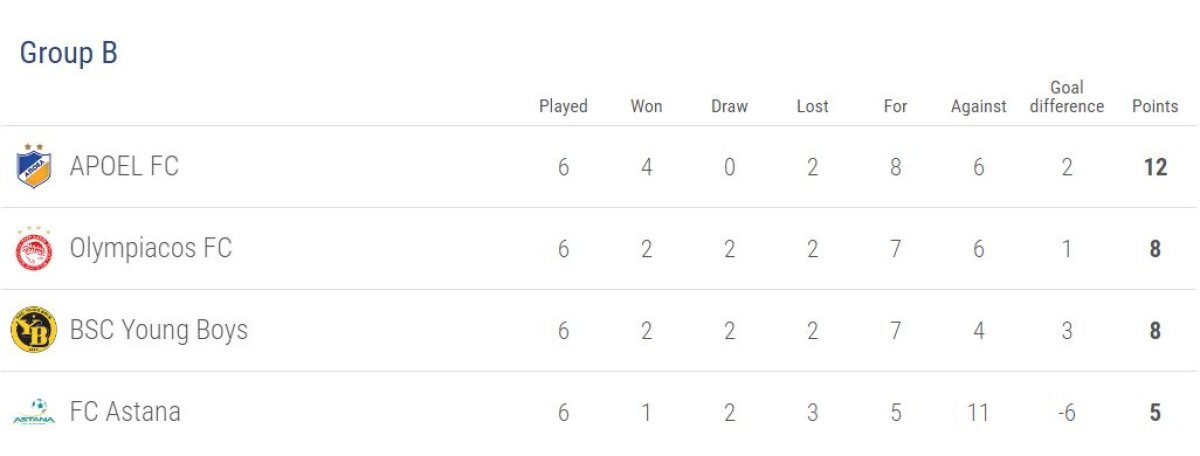Click FC Astana's 11 goals against value

tap(978, 413)
